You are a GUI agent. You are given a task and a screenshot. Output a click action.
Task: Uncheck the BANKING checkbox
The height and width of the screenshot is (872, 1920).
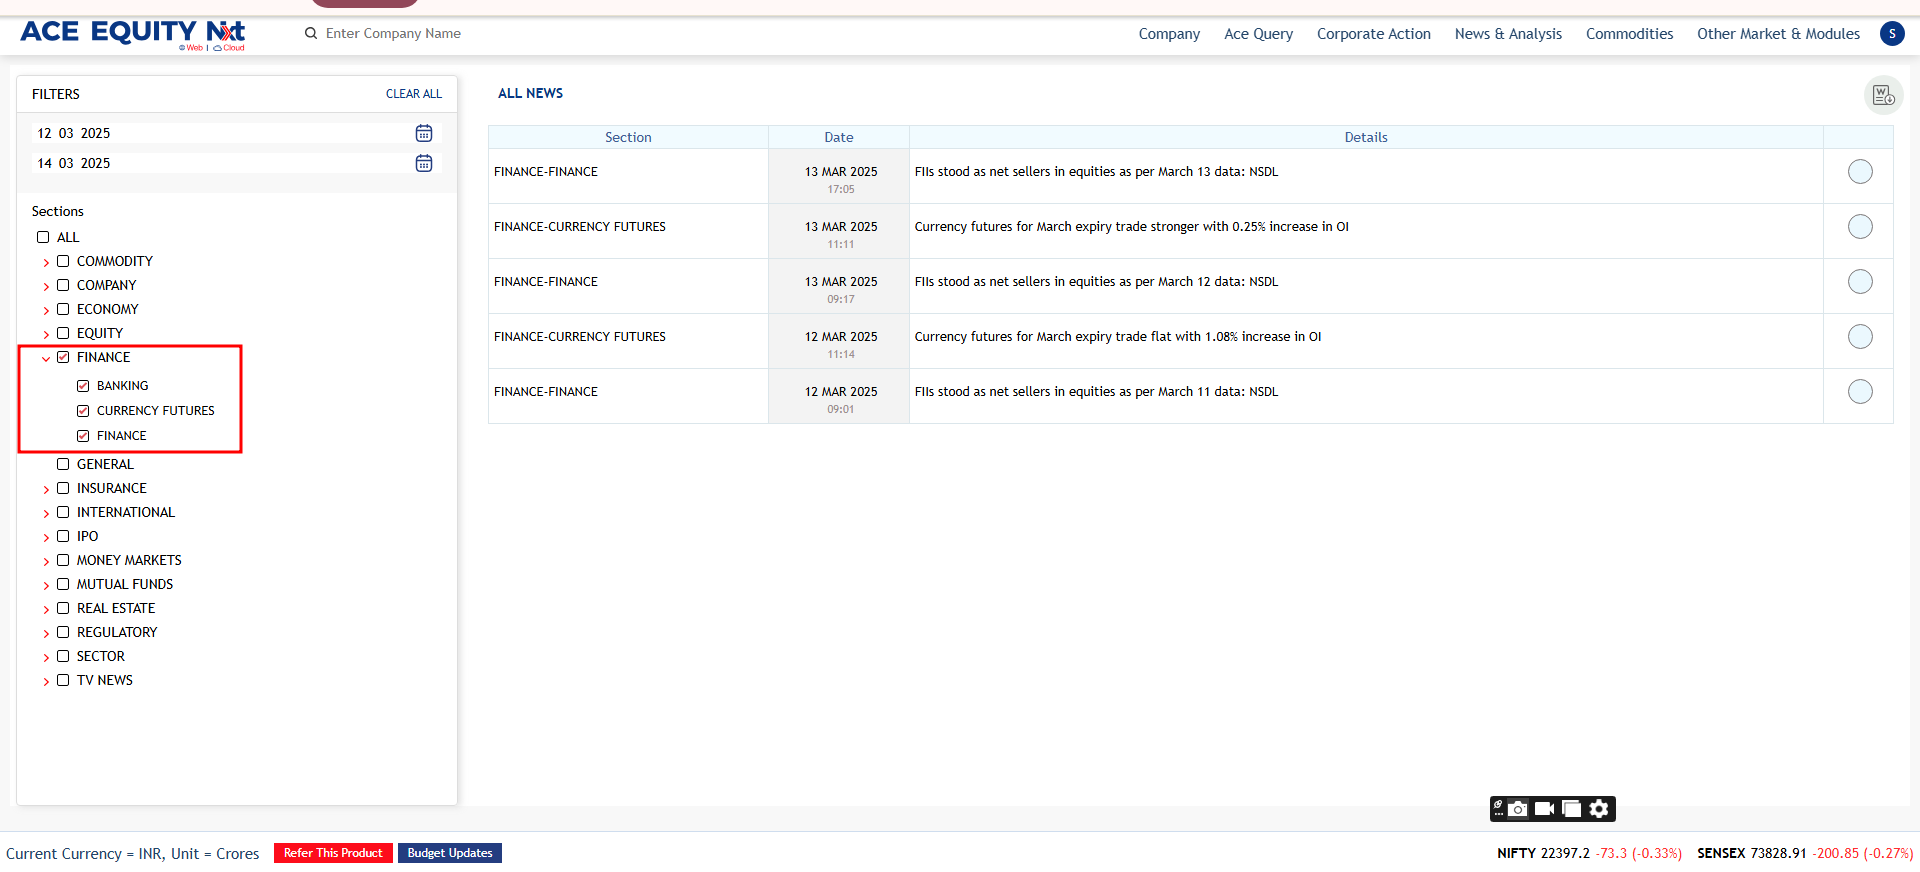83,386
